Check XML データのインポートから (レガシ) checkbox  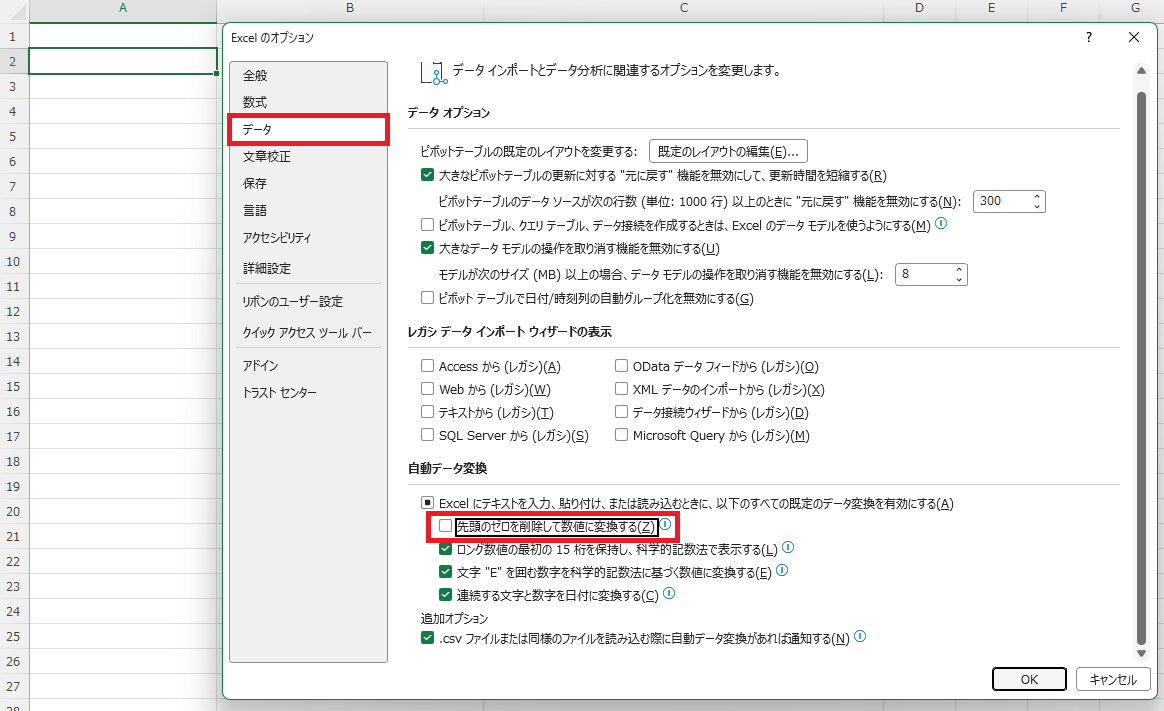pos(621,389)
